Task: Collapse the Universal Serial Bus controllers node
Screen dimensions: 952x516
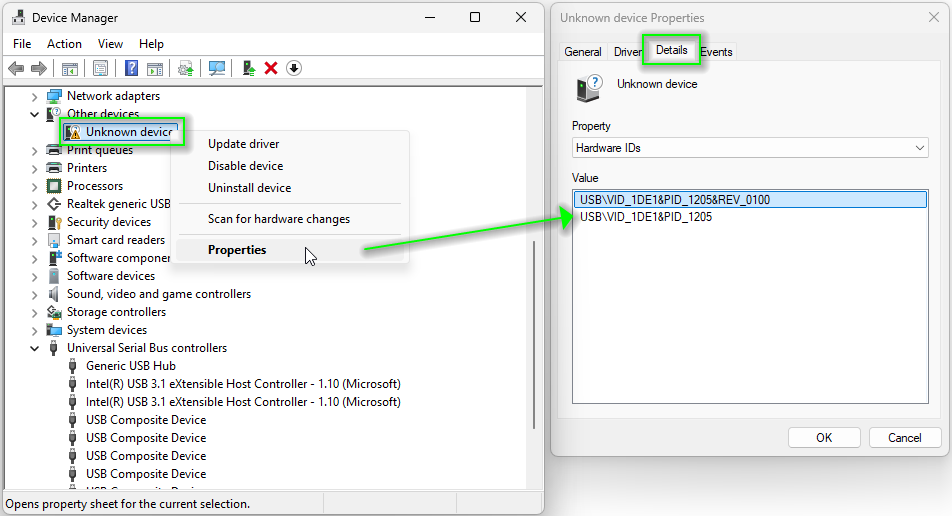Action: [35, 348]
